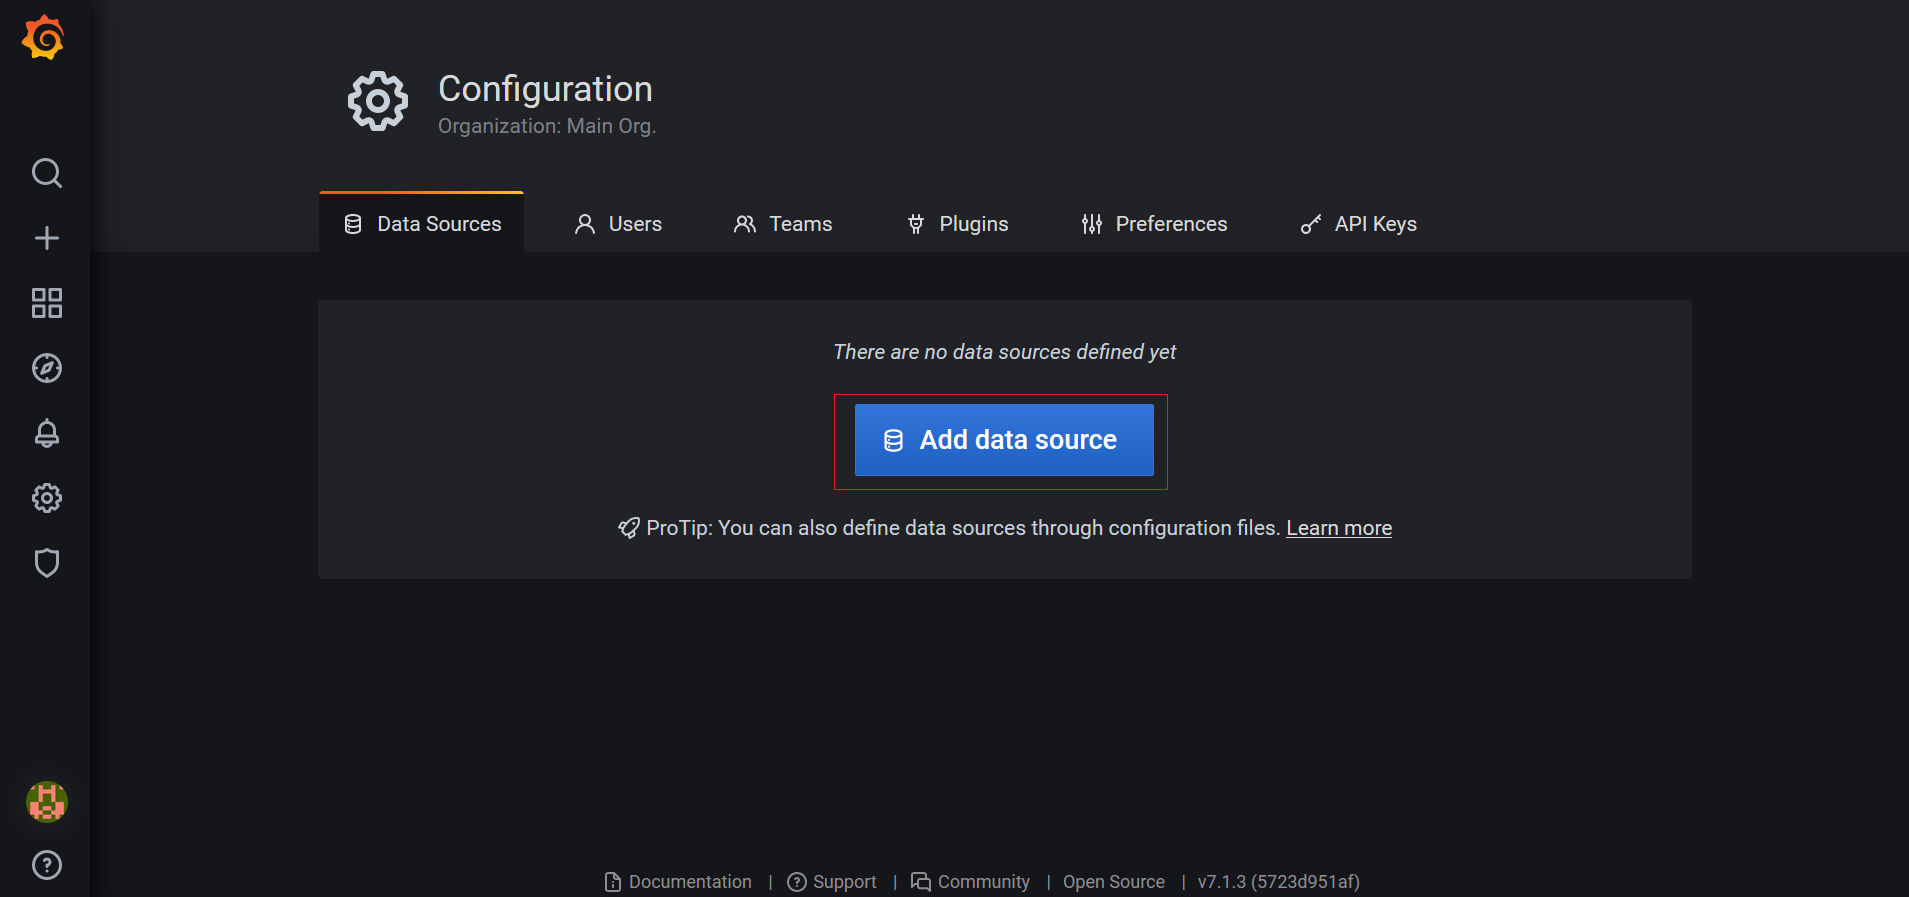This screenshot has width=1909, height=897.
Task: Click the Grafana logo home icon
Action: (44, 38)
